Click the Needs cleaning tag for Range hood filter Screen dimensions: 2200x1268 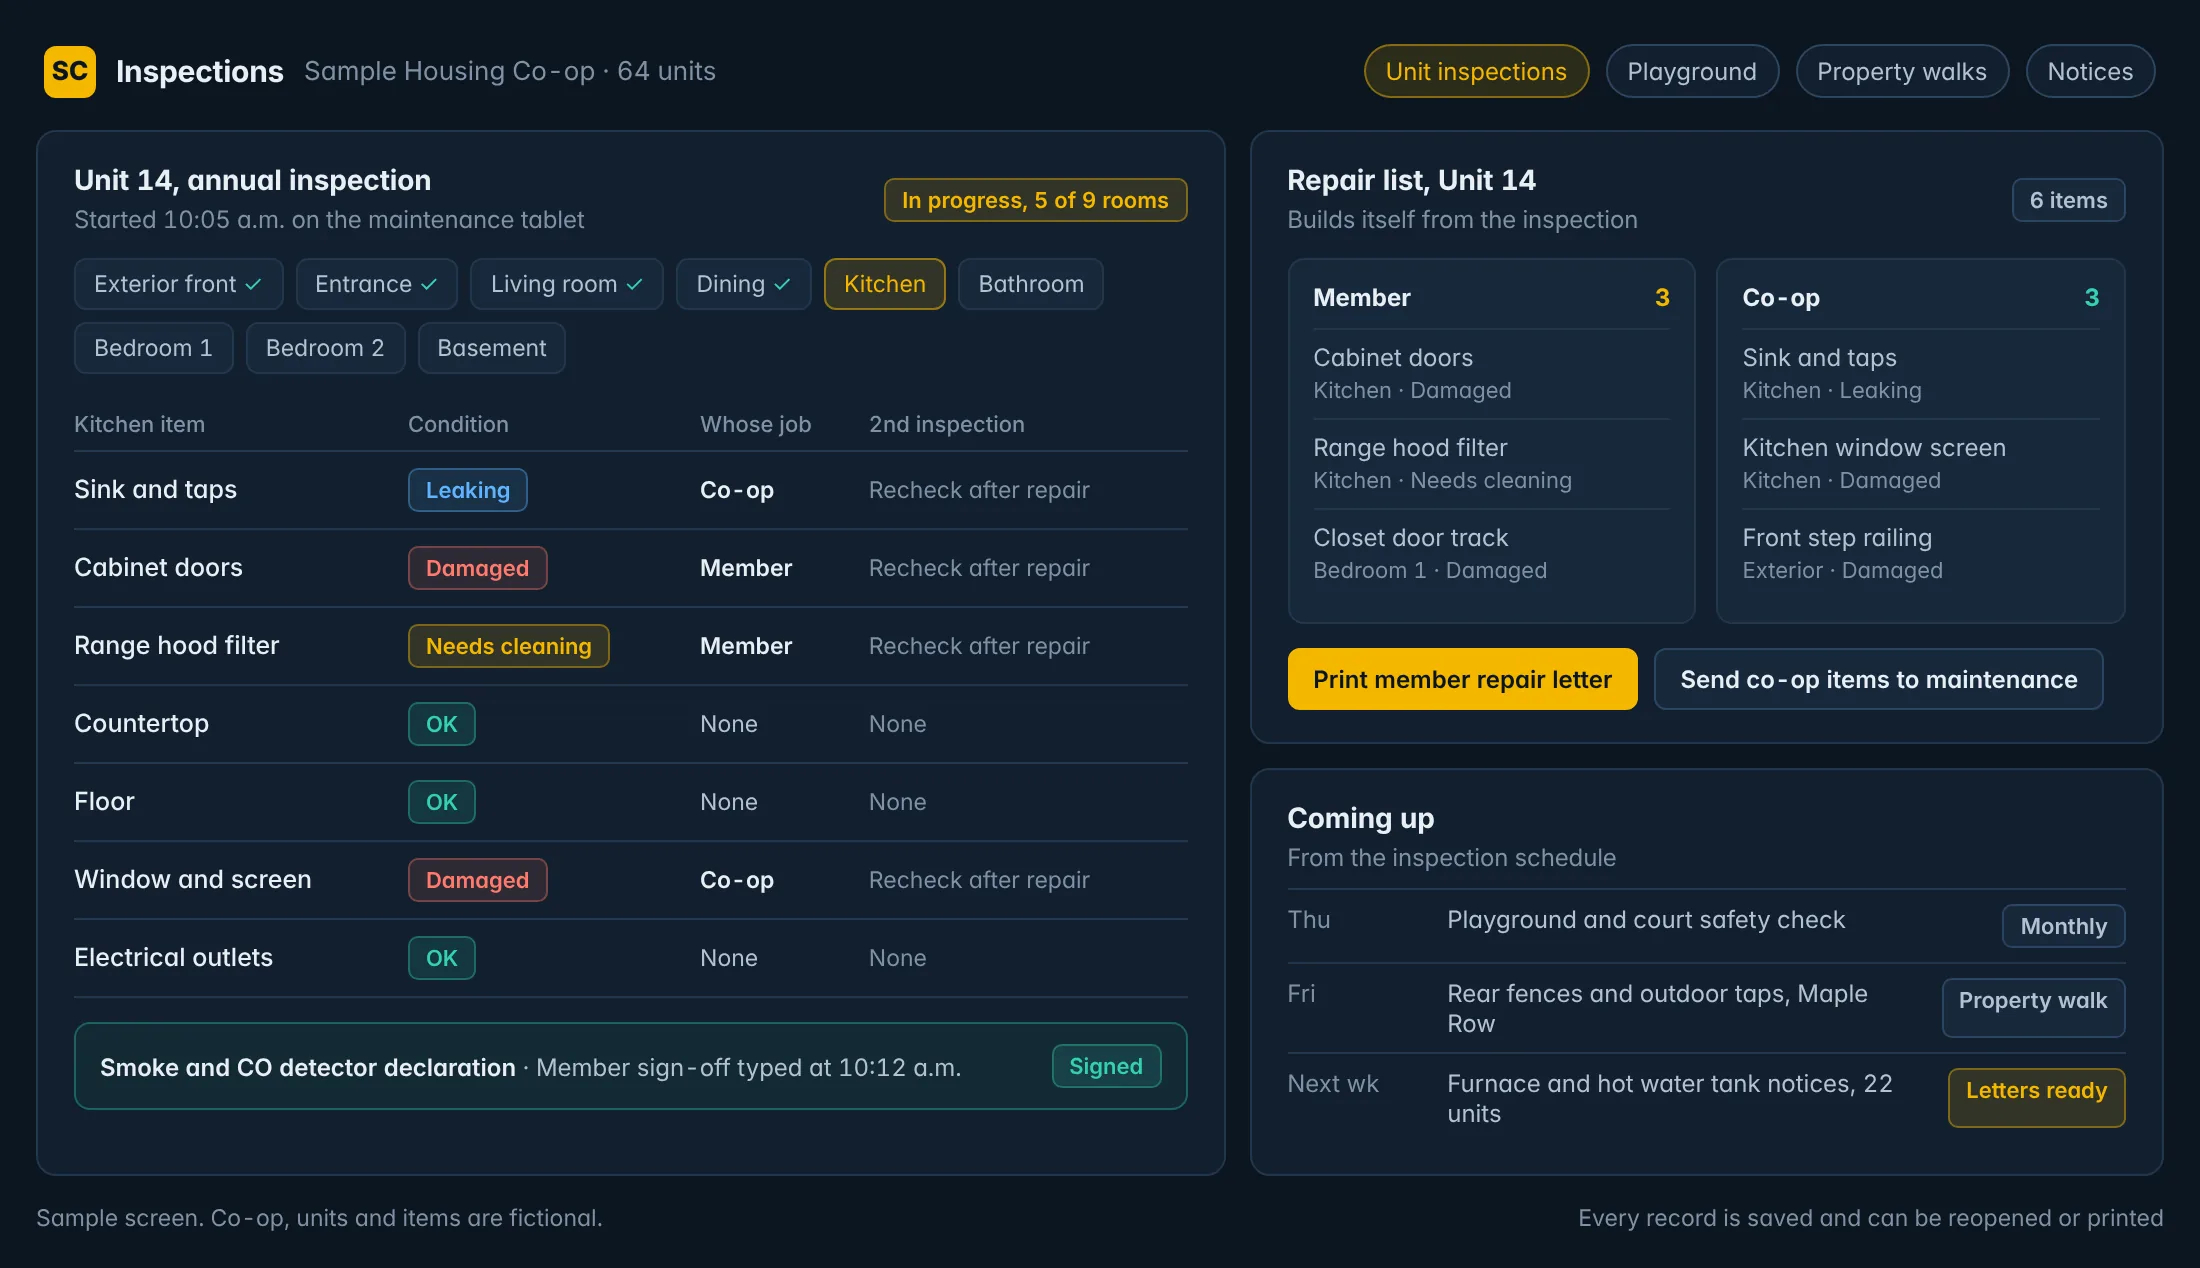(x=508, y=646)
